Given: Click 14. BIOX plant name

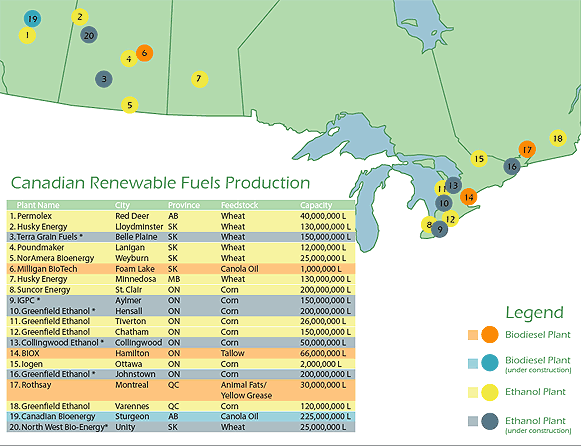Looking at the screenshot, I should 24,353.
